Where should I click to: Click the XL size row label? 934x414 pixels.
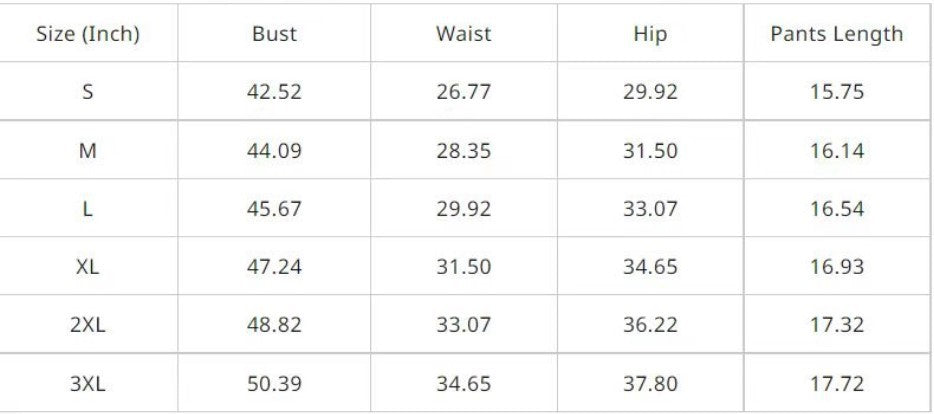(88, 267)
